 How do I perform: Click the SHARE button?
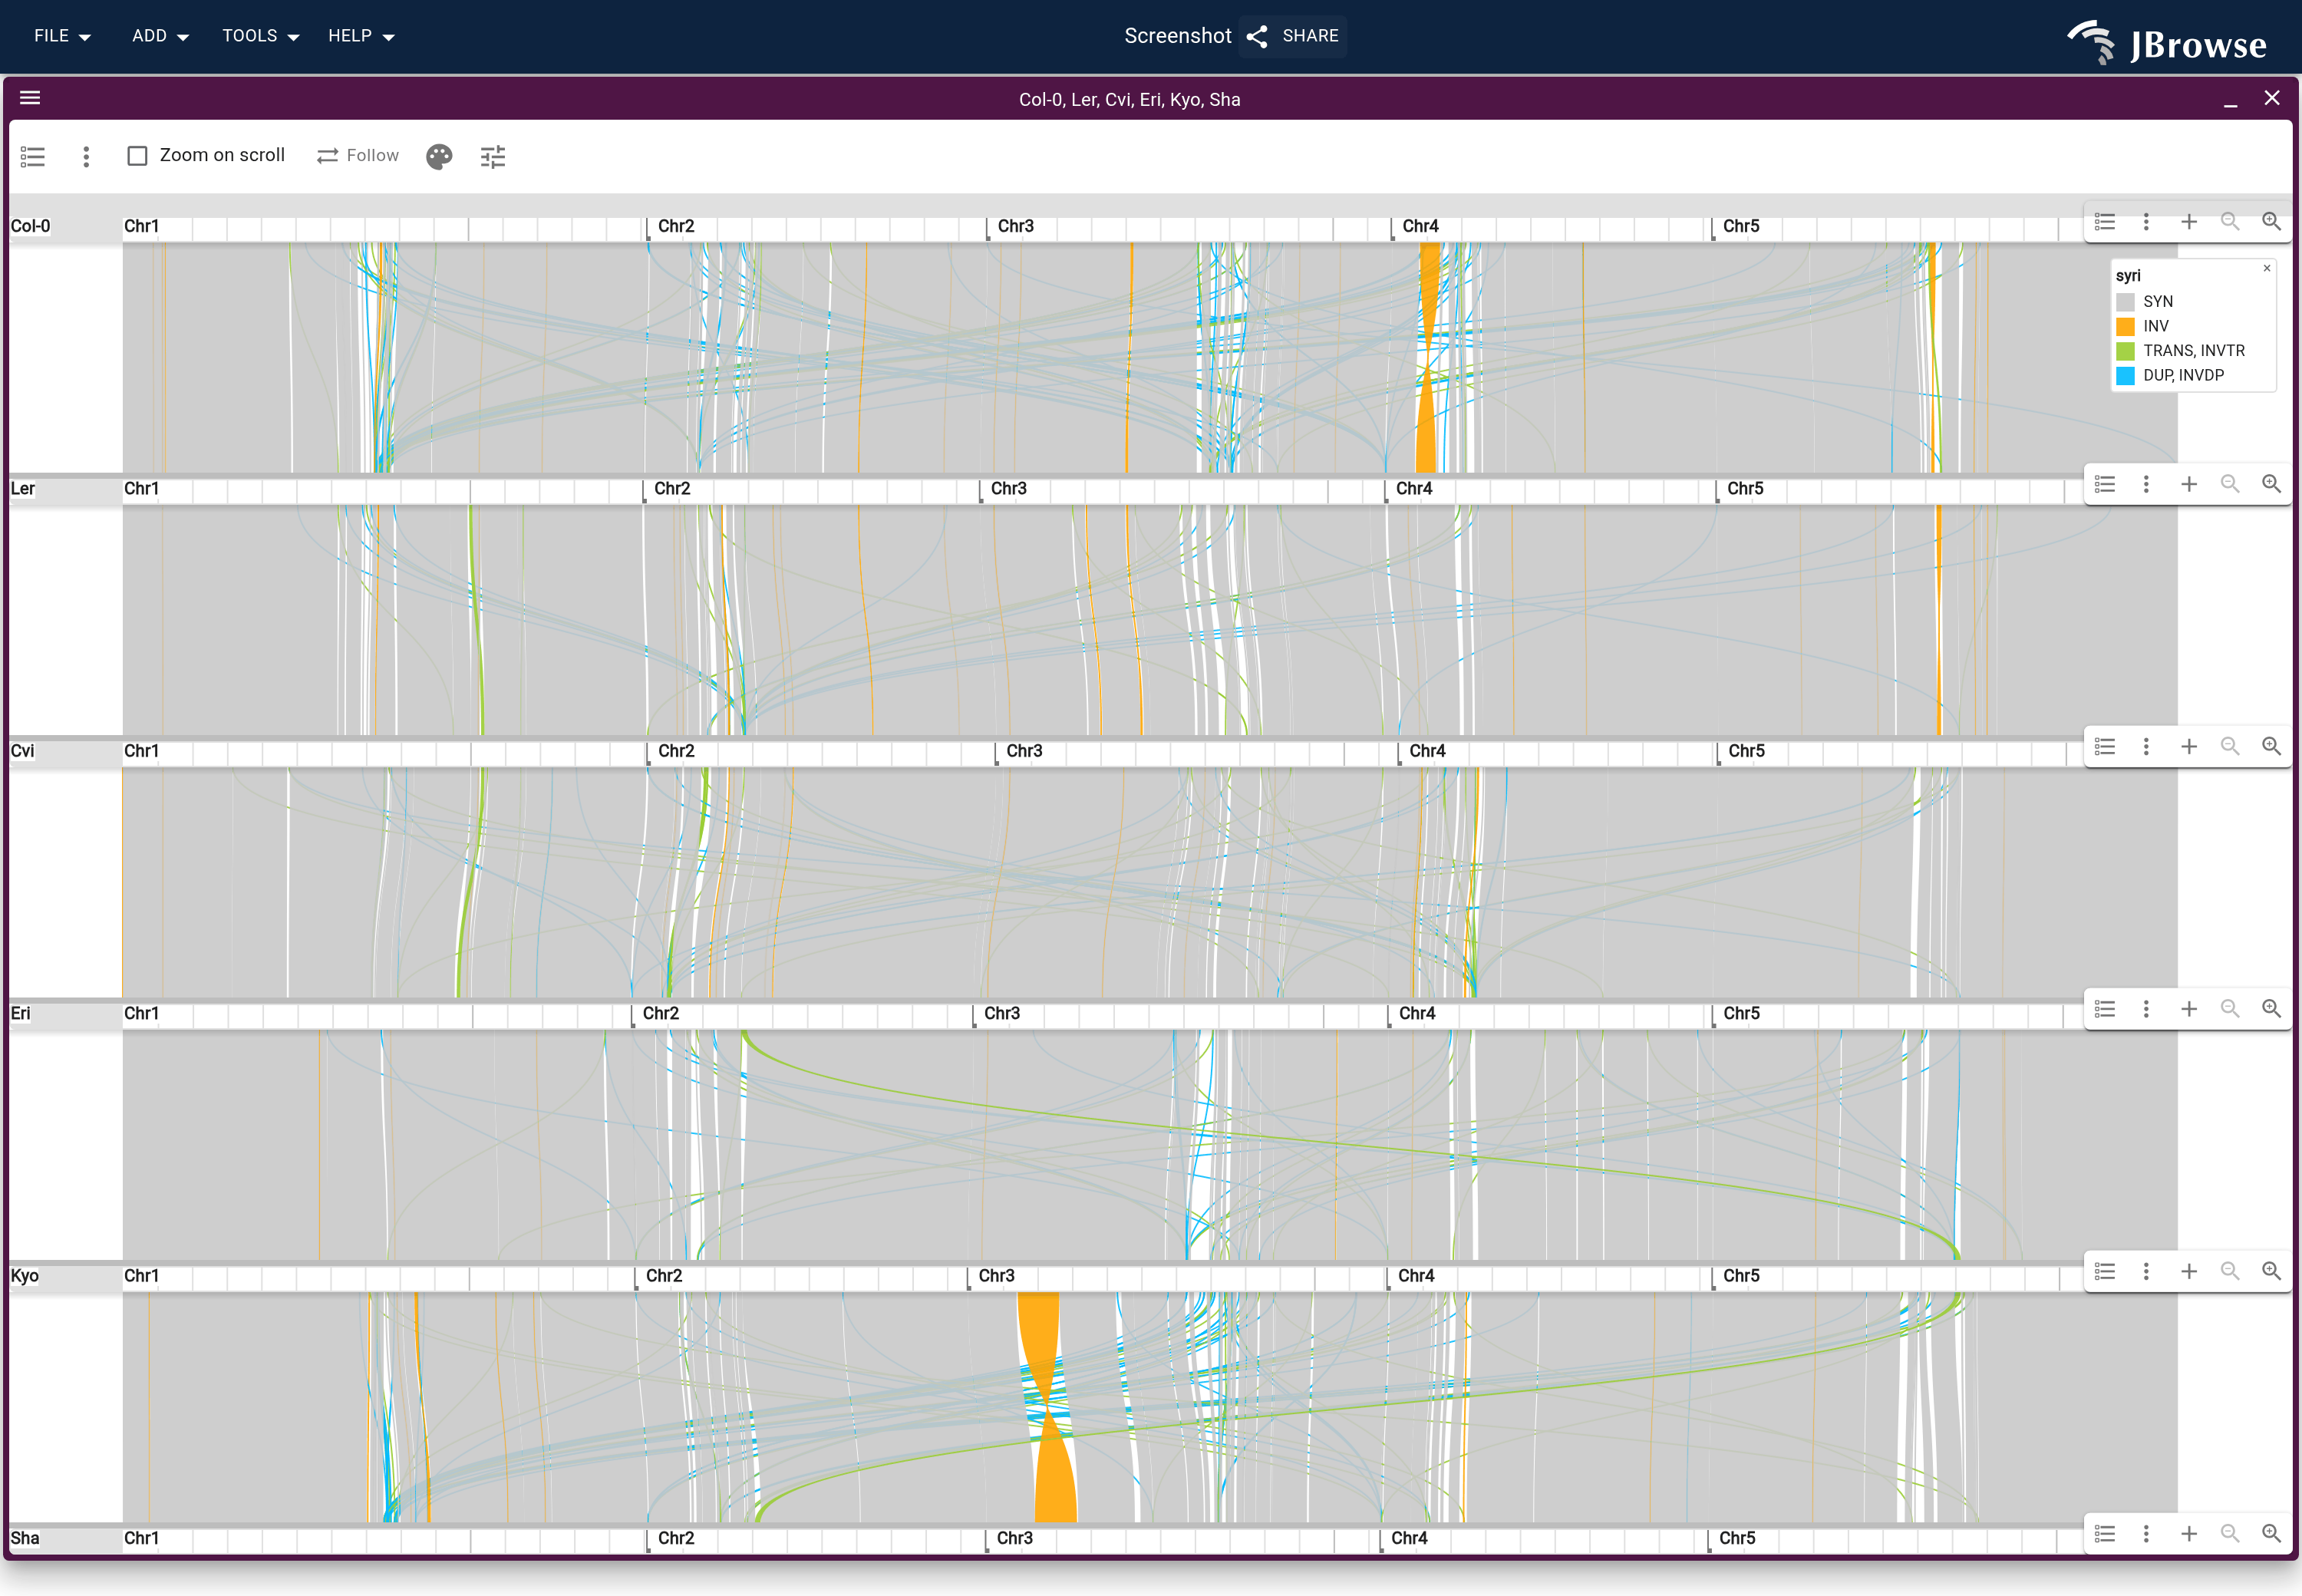[x=1293, y=36]
